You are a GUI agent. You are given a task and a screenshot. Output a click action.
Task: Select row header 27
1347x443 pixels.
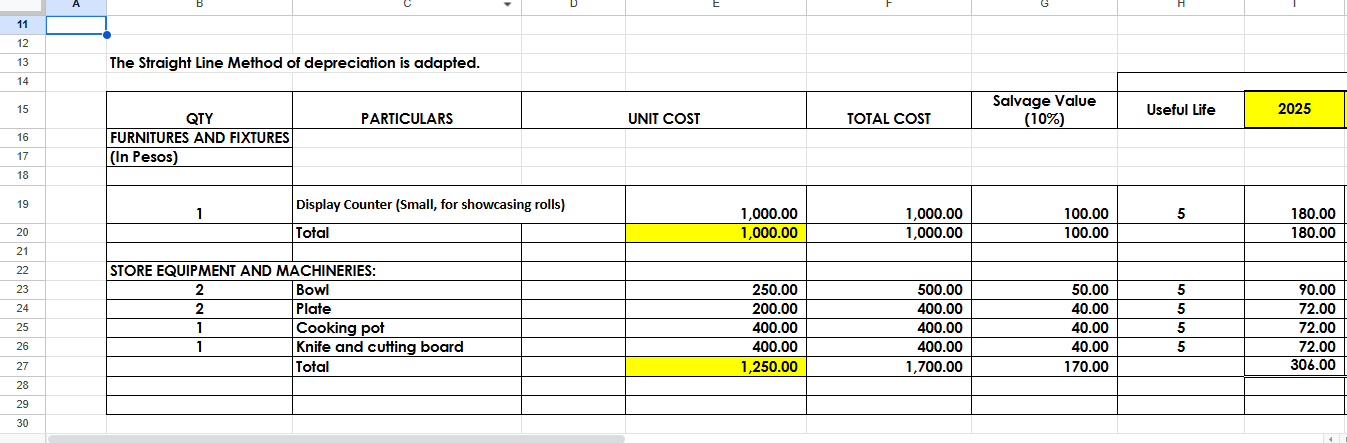click(x=23, y=366)
